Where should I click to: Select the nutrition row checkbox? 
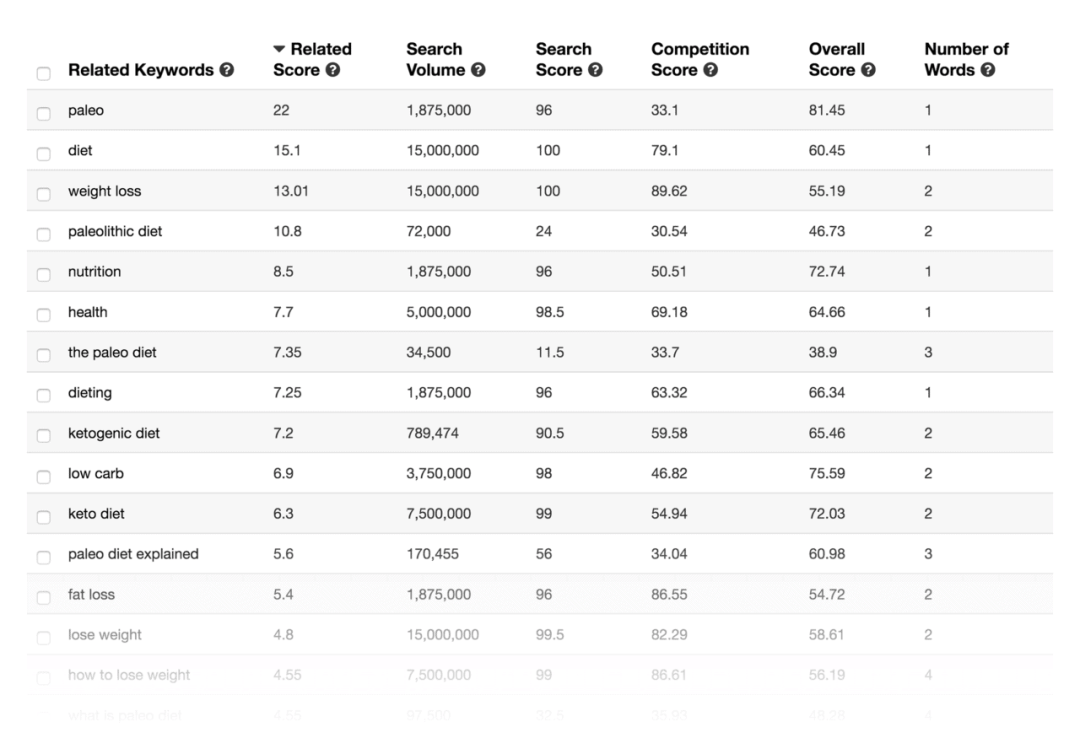click(43, 274)
